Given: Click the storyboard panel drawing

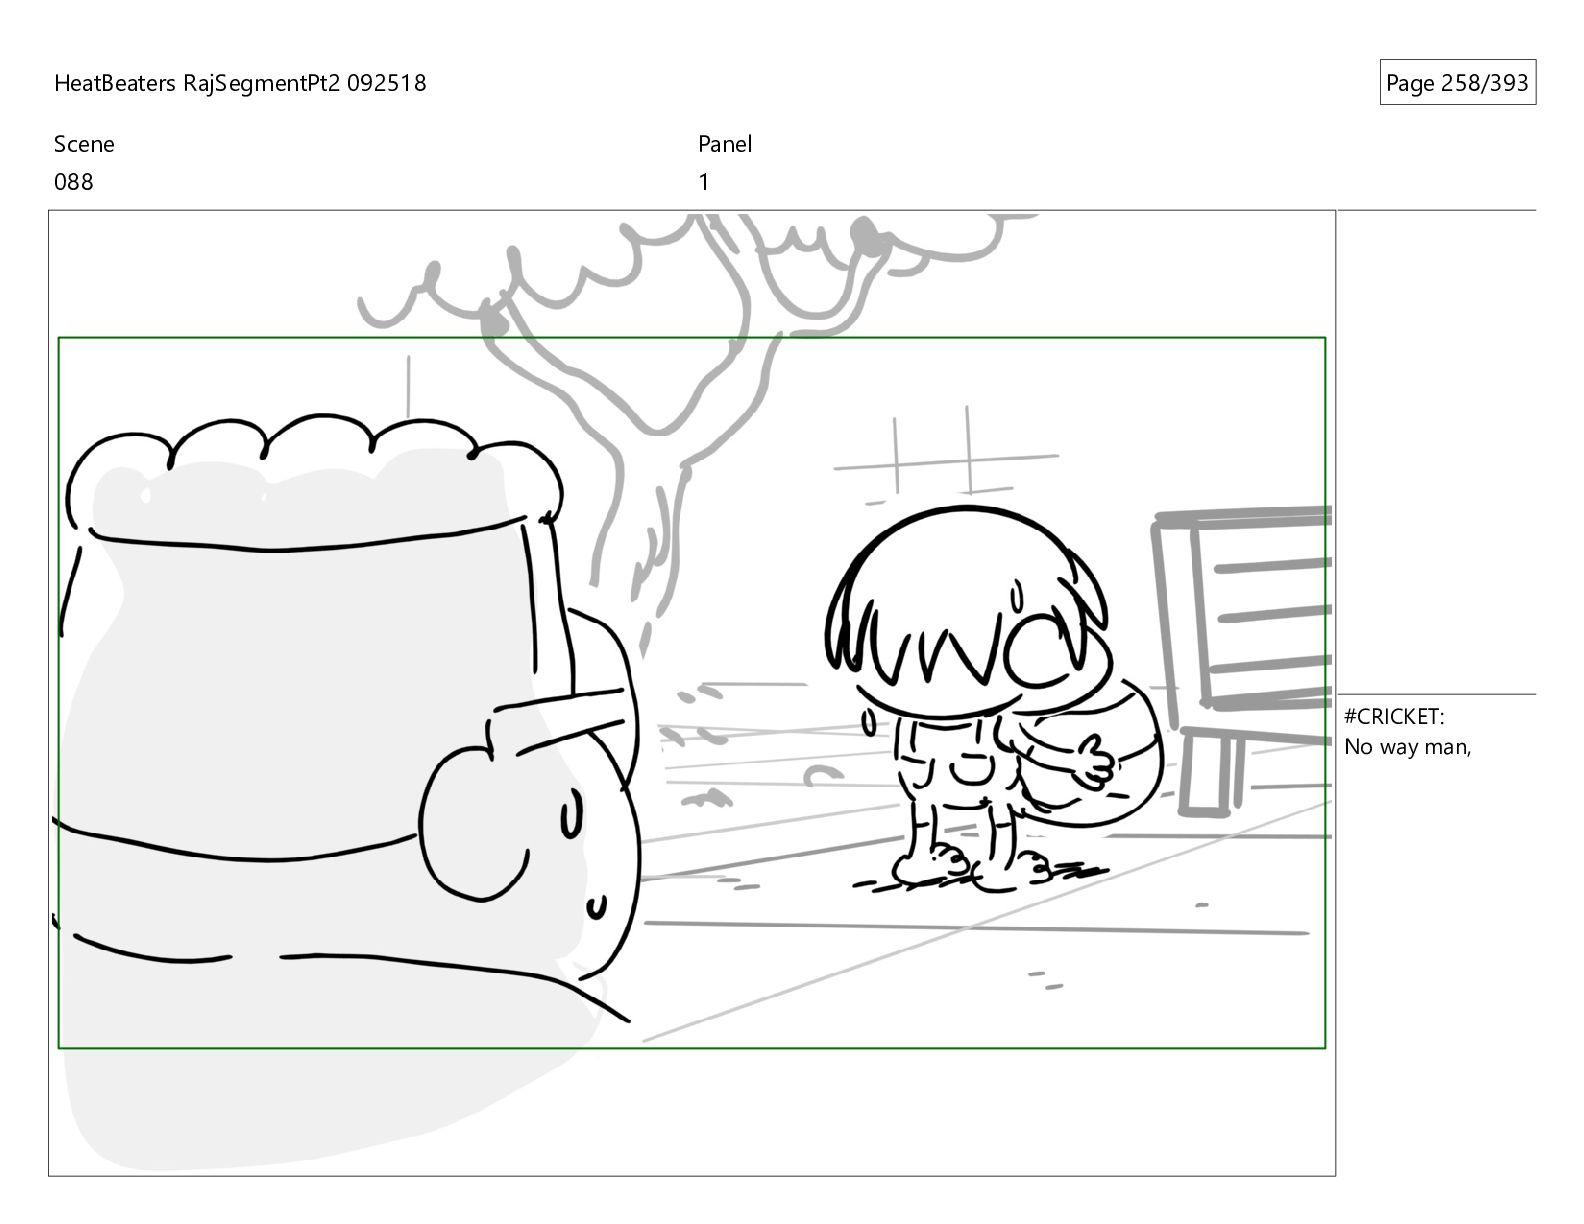Looking at the screenshot, I should tap(692, 693).
